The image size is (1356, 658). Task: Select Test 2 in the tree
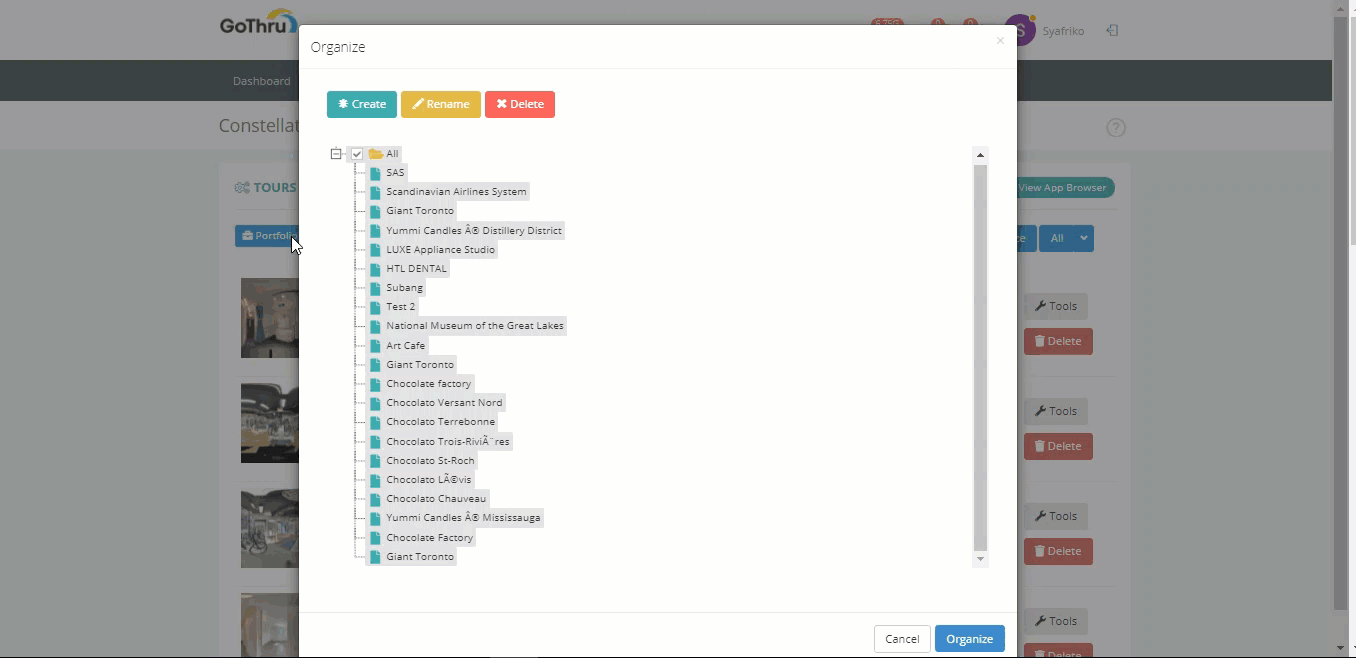coord(400,307)
